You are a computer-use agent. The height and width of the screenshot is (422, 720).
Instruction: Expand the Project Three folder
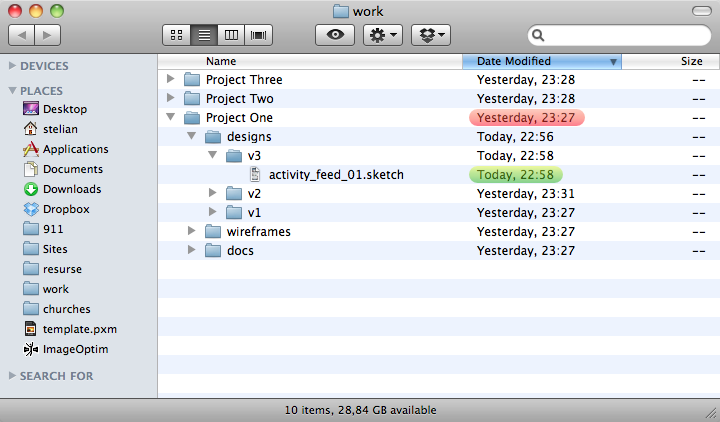coord(170,79)
